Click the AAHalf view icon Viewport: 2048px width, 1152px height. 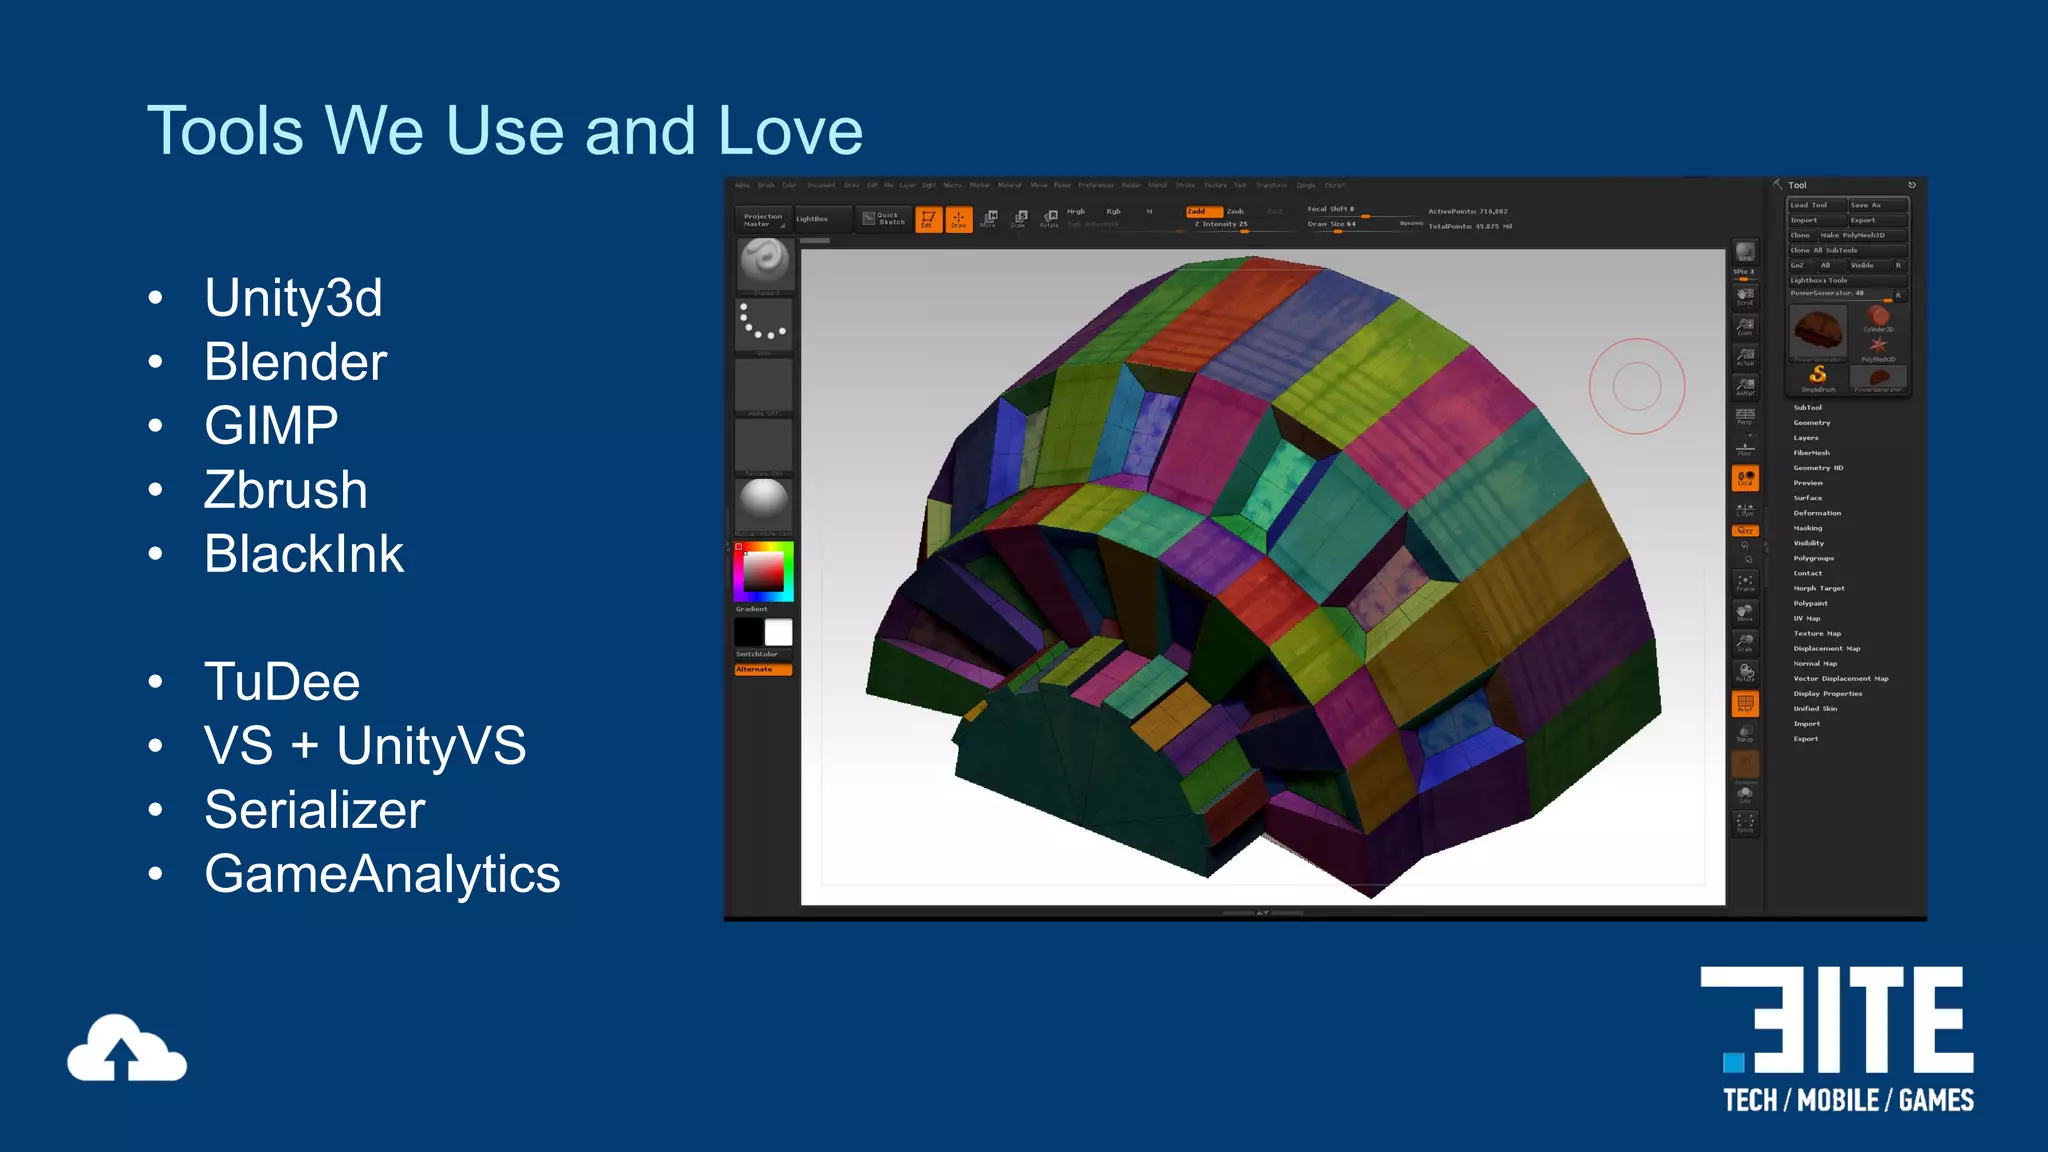[x=1745, y=387]
